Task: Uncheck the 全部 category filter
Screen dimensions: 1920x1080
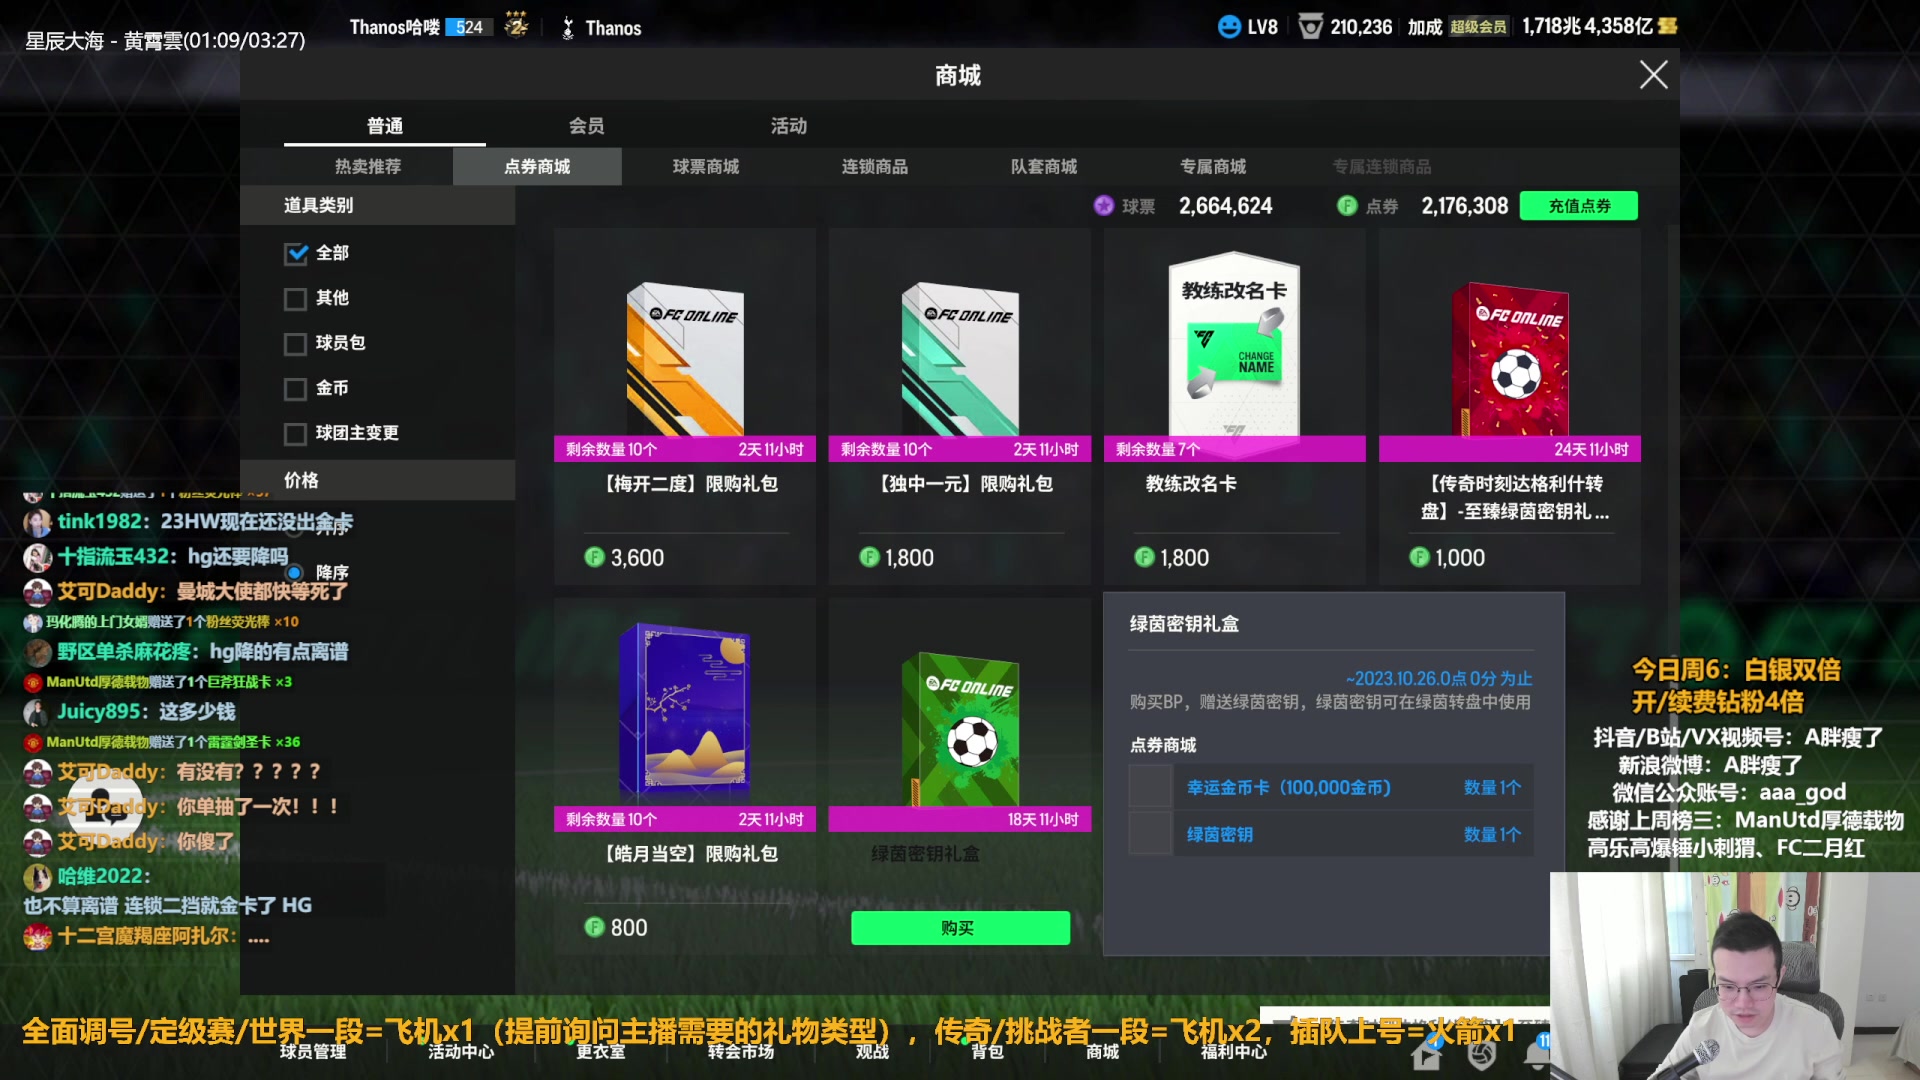Action: [x=296, y=254]
